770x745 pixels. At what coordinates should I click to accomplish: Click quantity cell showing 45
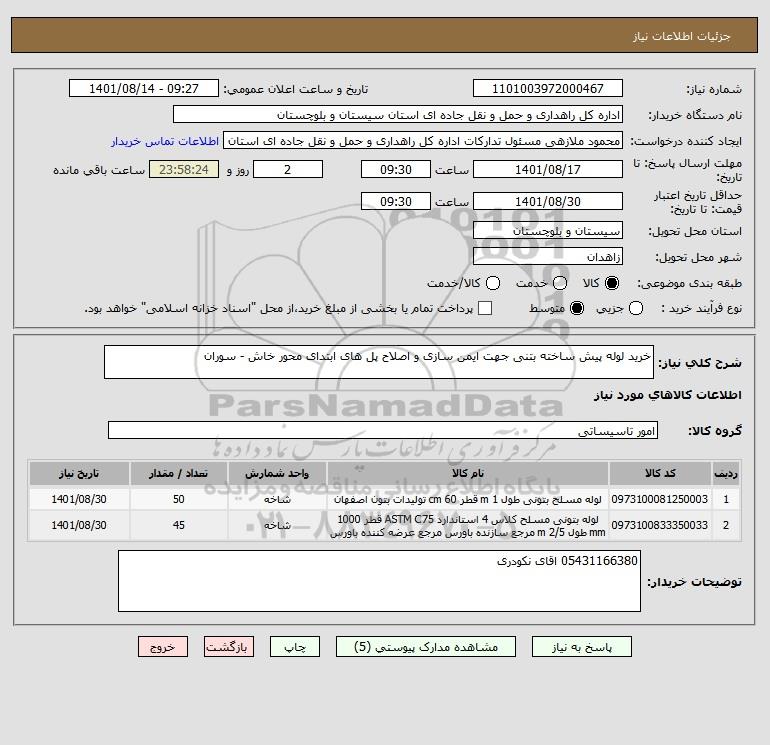(x=178, y=525)
